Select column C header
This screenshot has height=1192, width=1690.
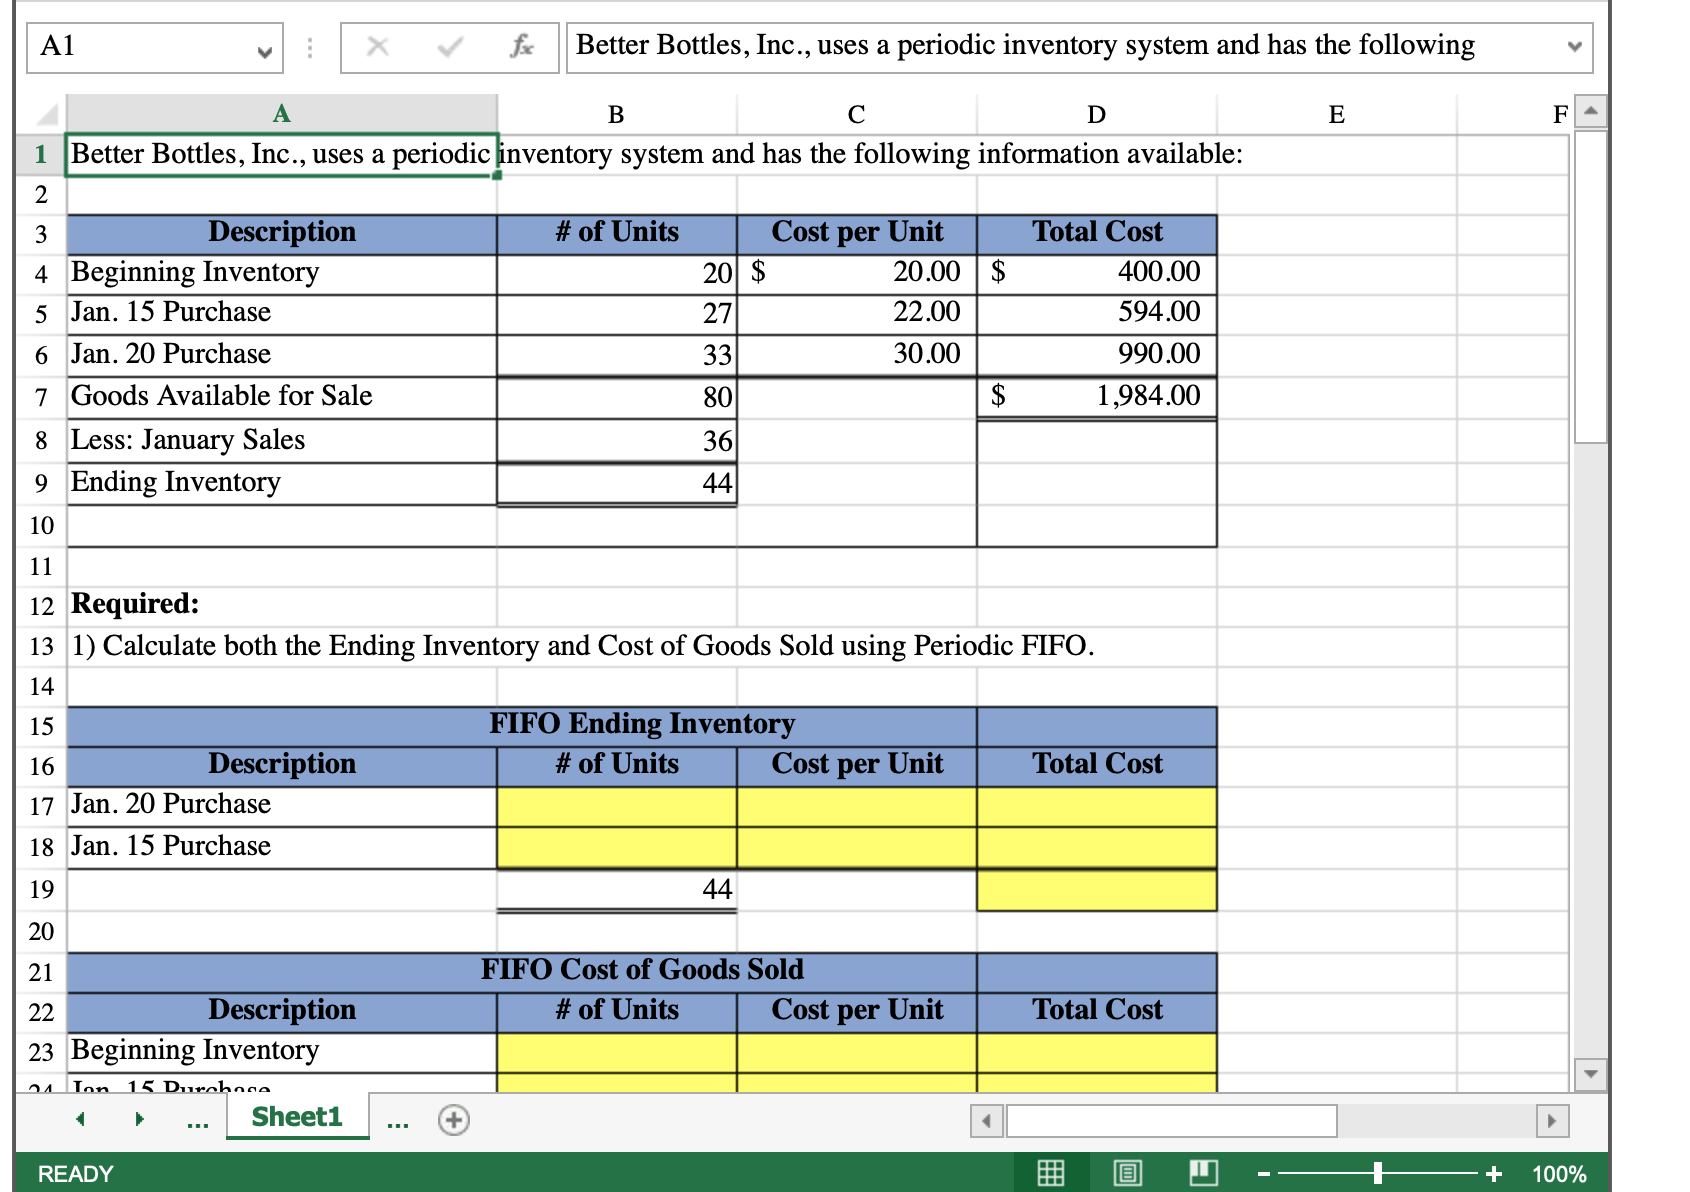857,114
